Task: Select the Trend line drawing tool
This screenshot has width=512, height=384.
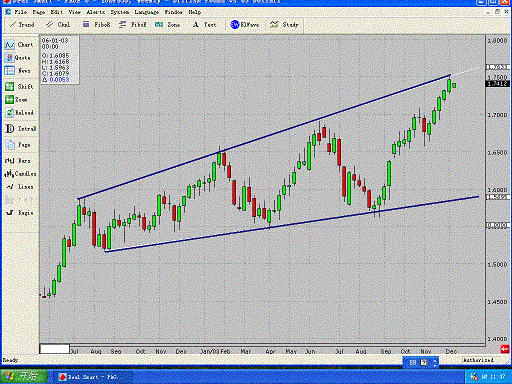Action: tap(22, 25)
